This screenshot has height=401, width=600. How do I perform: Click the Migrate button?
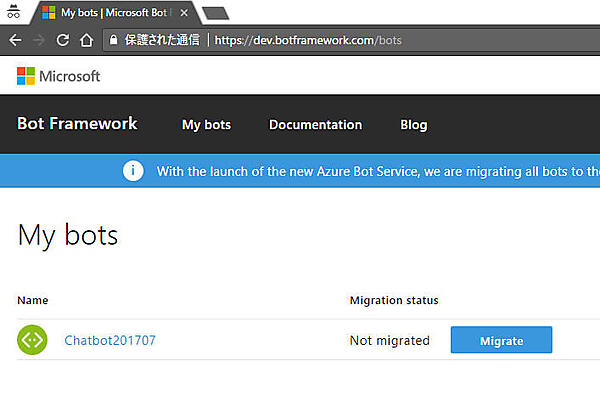[501, 340]
